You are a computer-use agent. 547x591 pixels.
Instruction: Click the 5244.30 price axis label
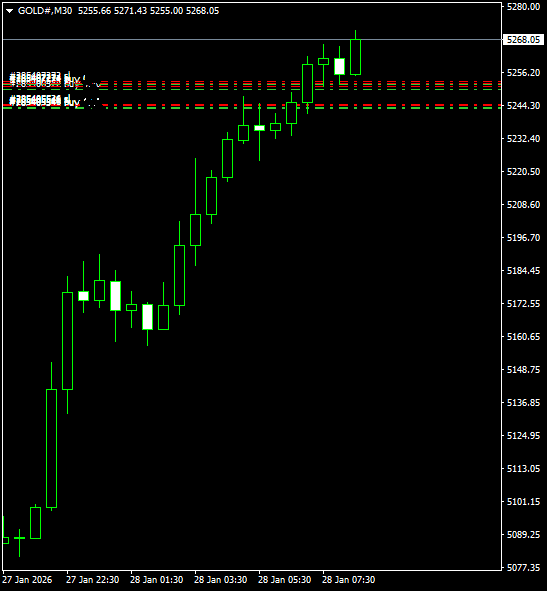[523, 106]
